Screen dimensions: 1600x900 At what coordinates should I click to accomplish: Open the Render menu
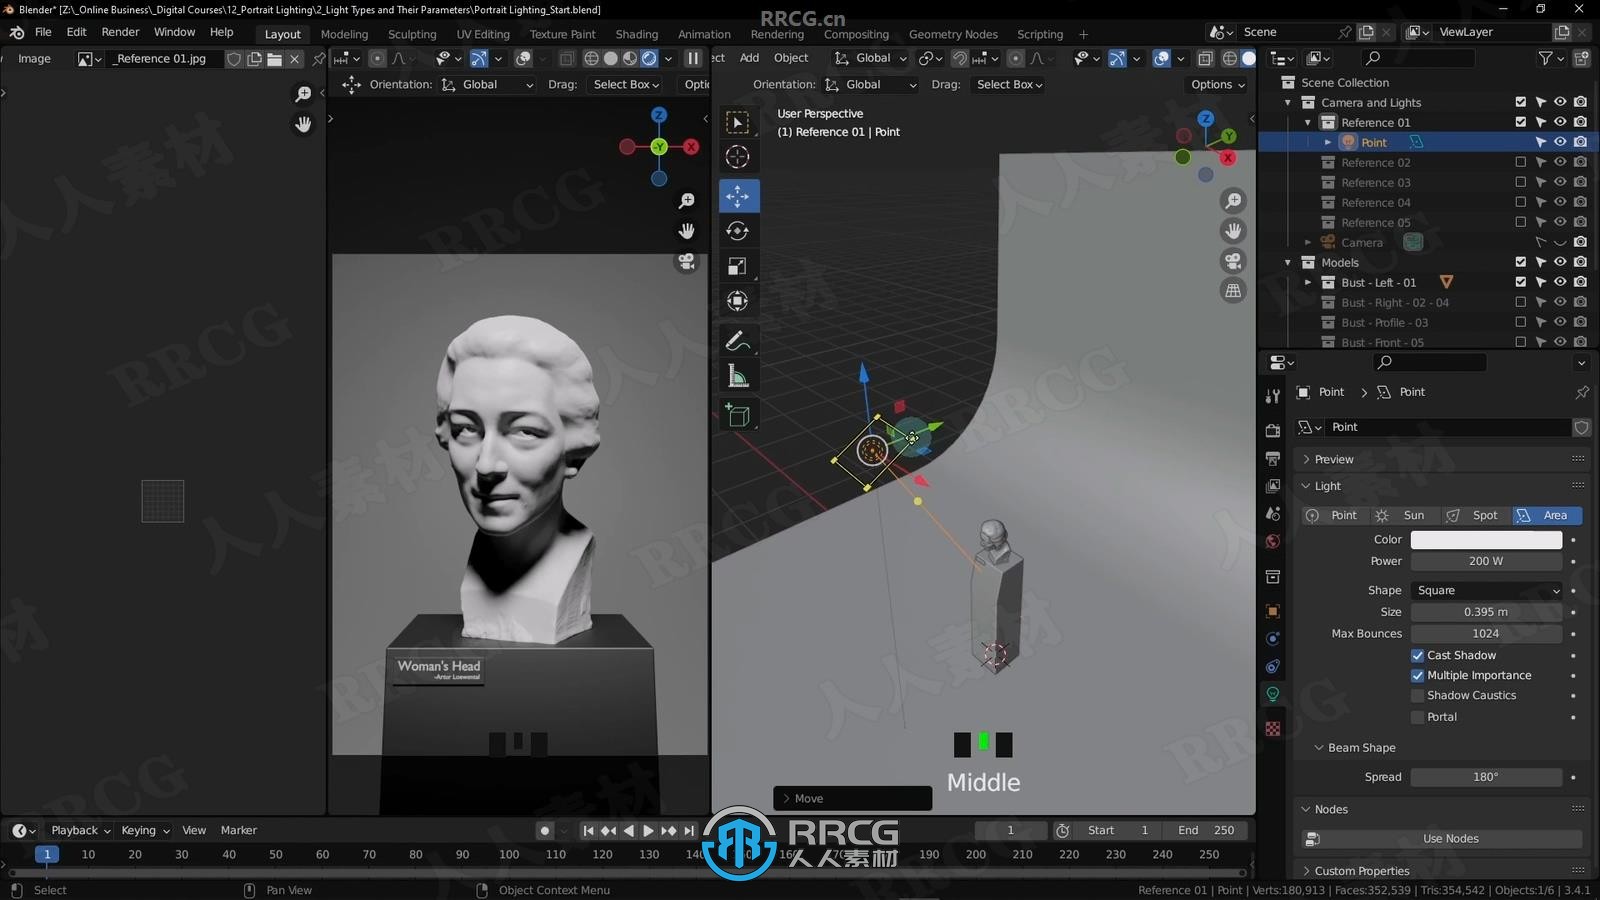coord(120,32)
